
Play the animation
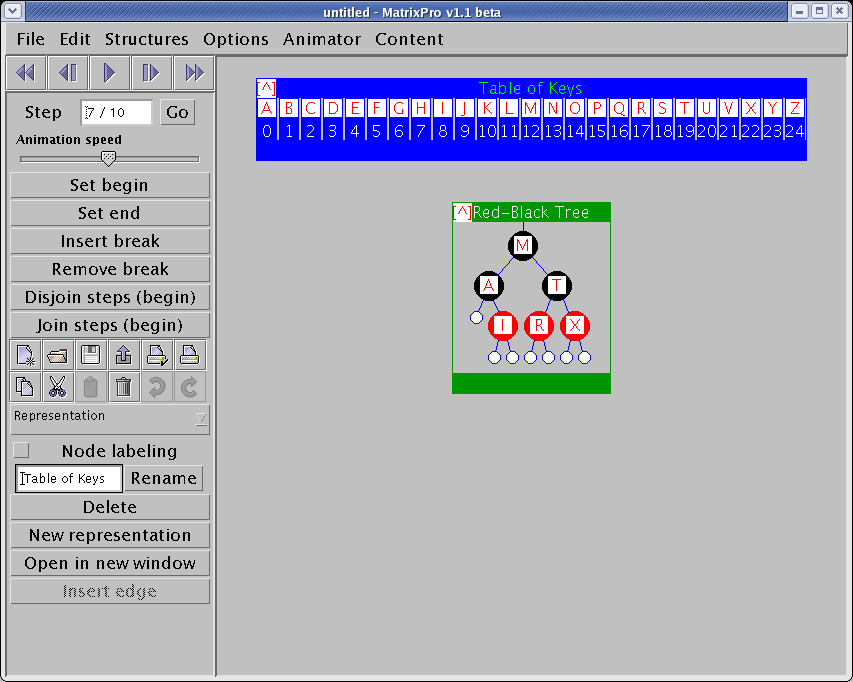pyautogui.click(x=109, y=72)
